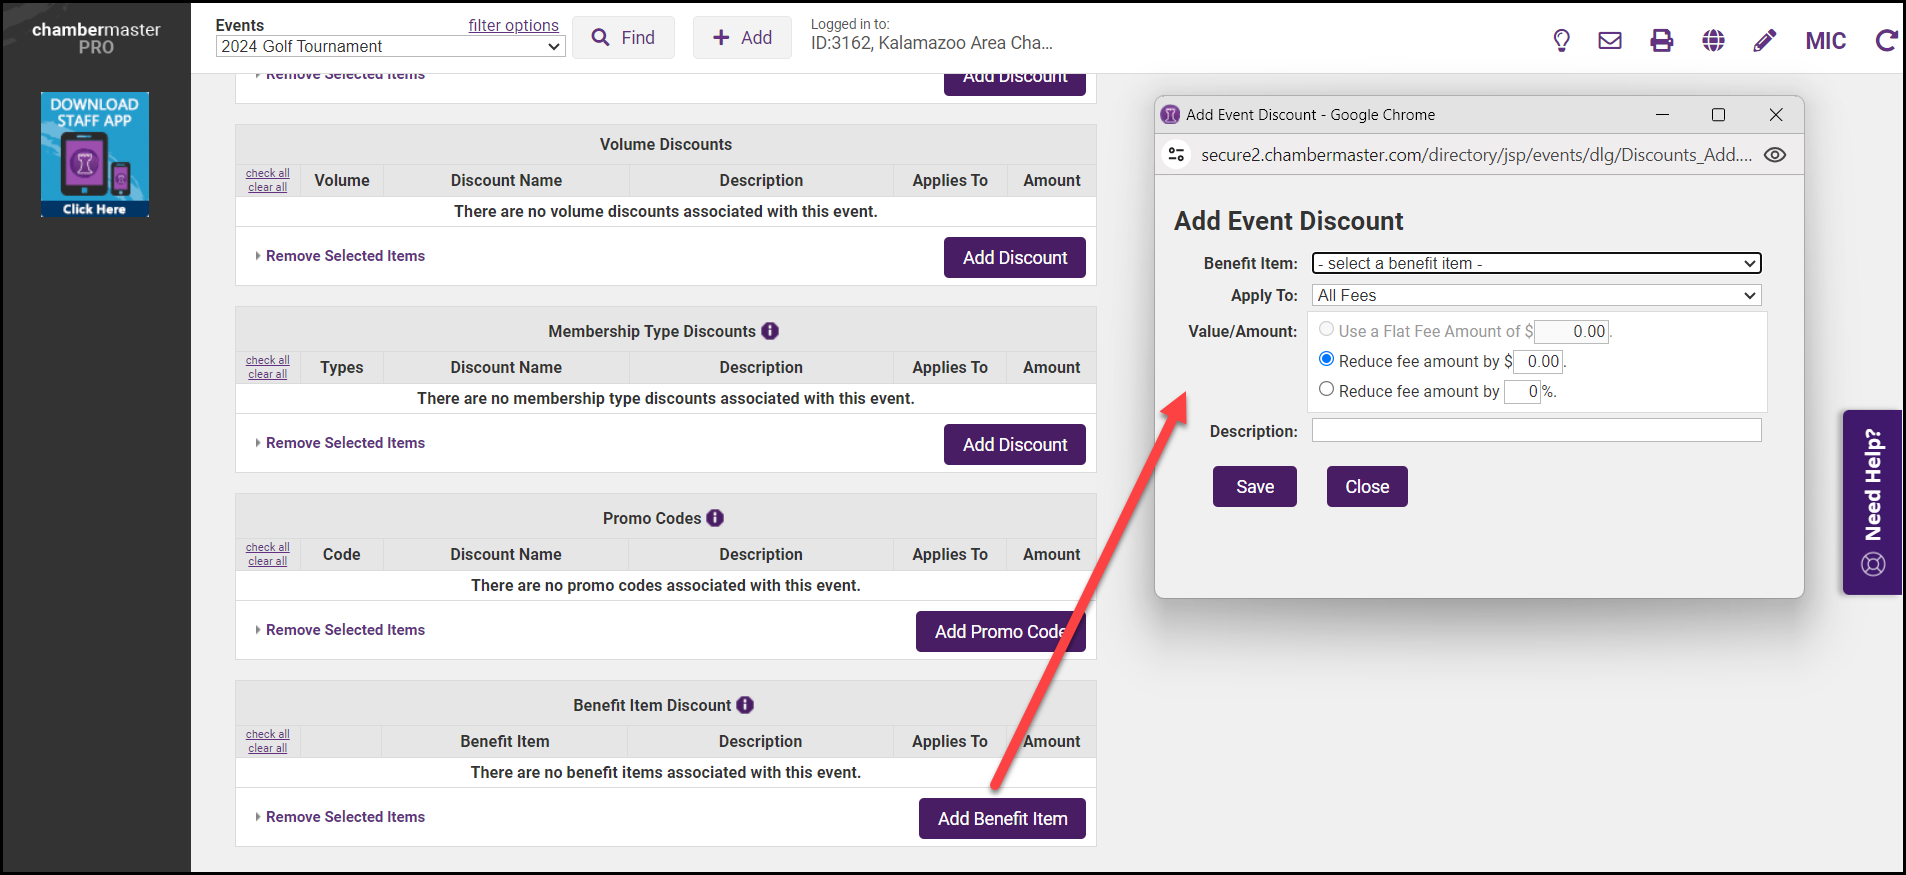The height and width of the screenshot is (875, 1906).
Task: Click info icon beside Benefit Item Discount
Action: click(x=745, y=705)
